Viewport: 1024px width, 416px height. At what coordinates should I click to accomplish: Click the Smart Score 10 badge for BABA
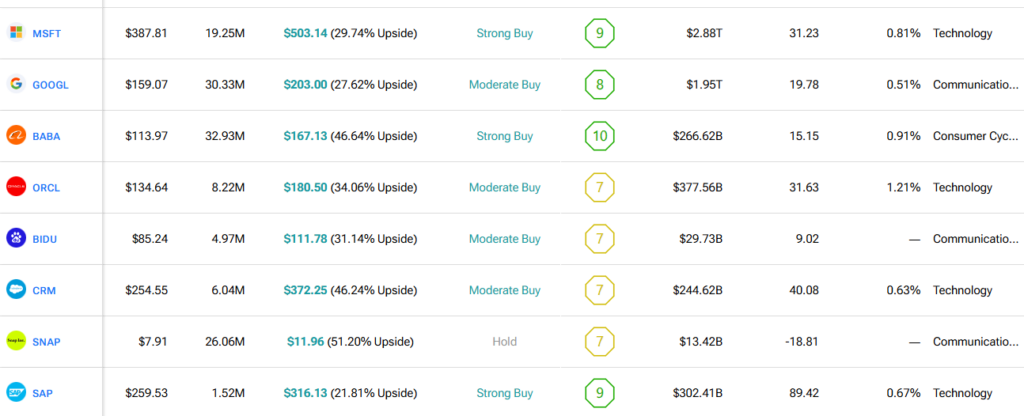tap(599, 136)
